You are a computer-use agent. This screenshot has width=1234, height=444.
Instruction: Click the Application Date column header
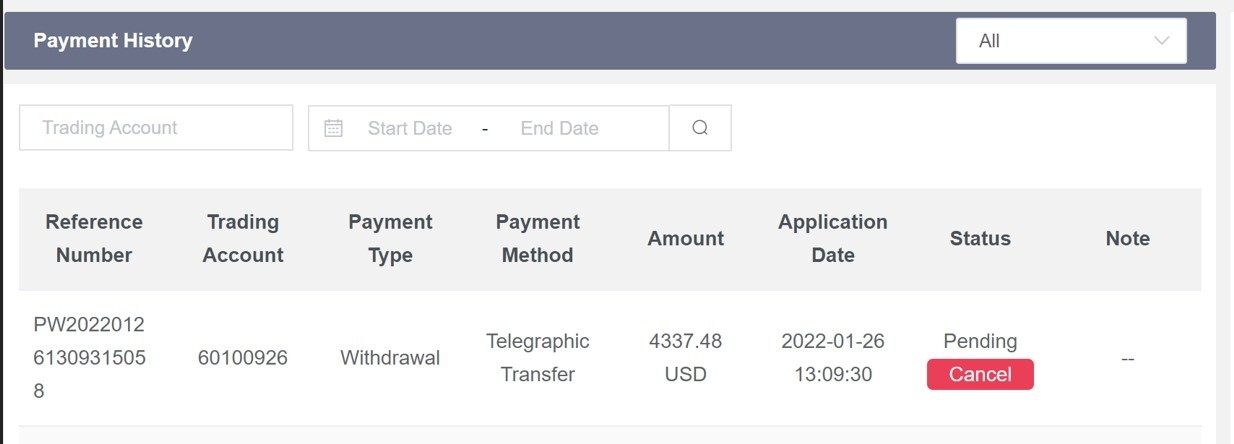(833, 238)
